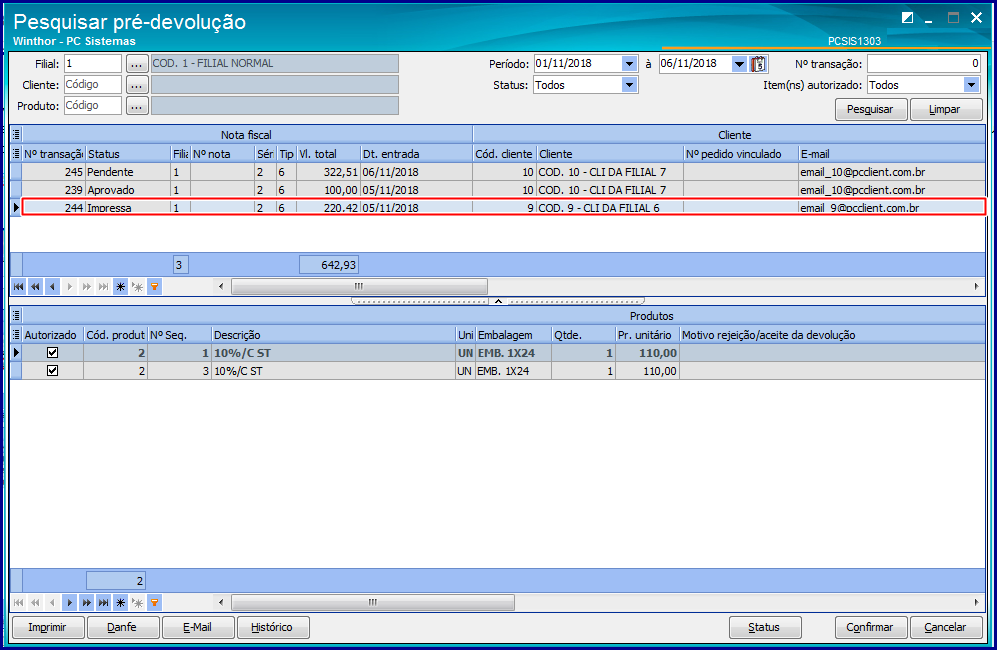Click the Nota fiscal grid horizontal scrollbar thumb

click(x=359, y=286)
